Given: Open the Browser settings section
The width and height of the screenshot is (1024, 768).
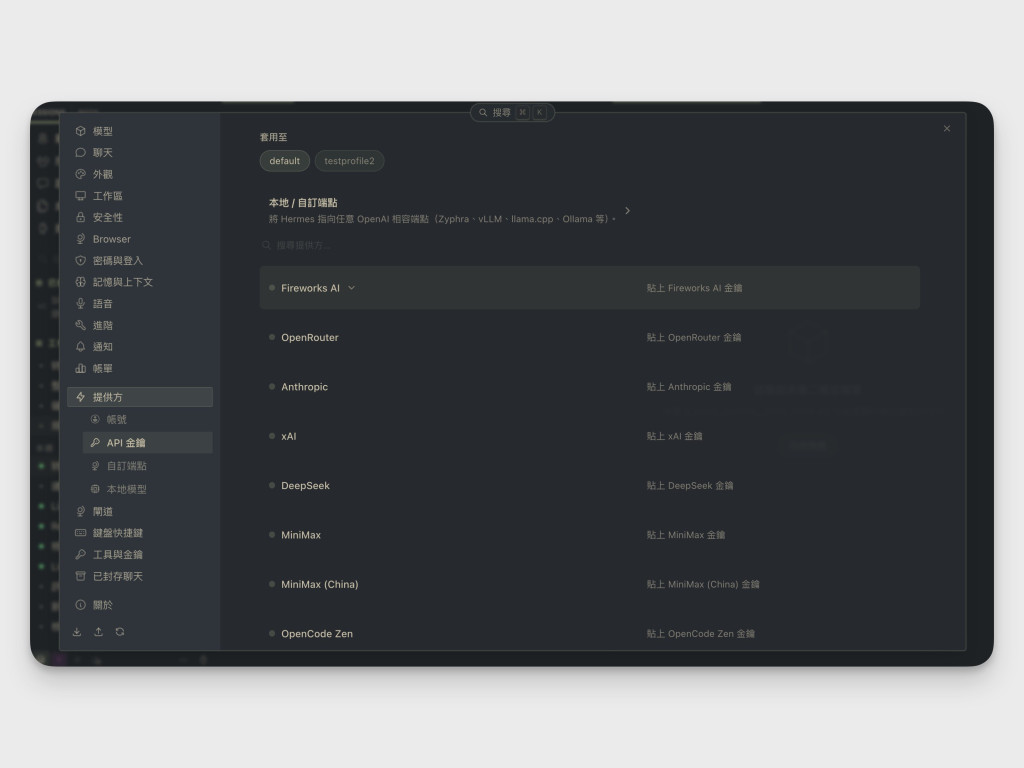Looking at the screenshot, I should pos(140,239).
